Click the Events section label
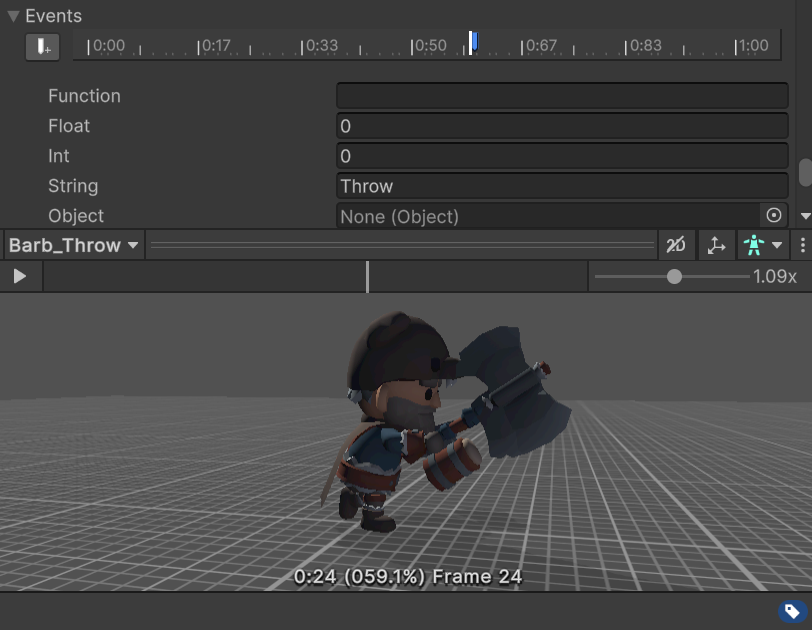Viewport: 812px width, 630px height. coord(53,16)
